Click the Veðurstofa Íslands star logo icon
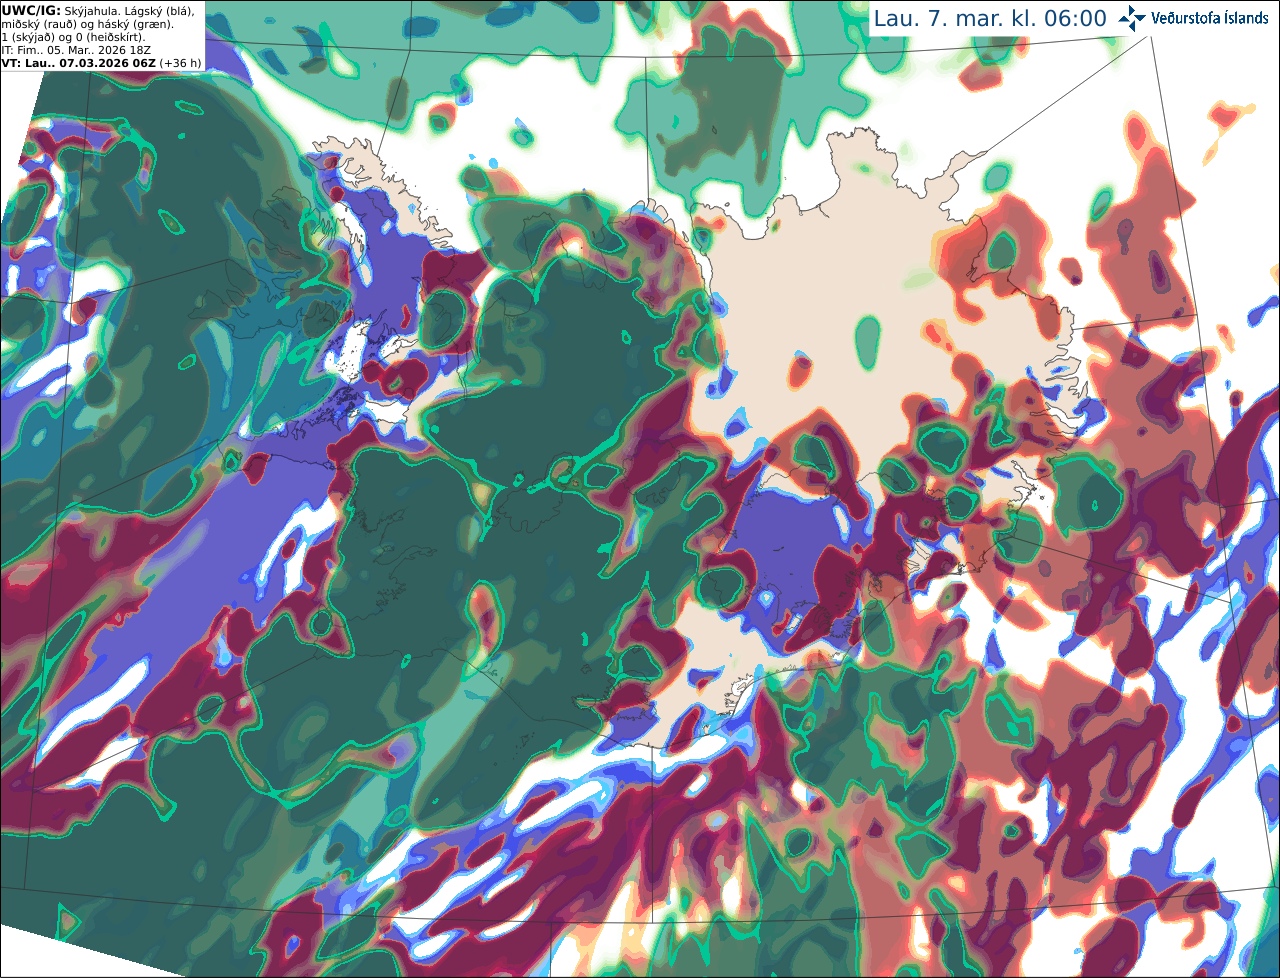Screen dimensions: 1280x978 coord(1132,18)
